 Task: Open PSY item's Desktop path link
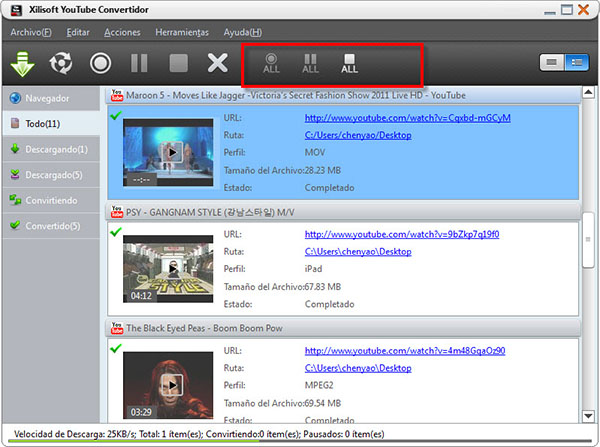pyautogui.click(x=358, y=251)
